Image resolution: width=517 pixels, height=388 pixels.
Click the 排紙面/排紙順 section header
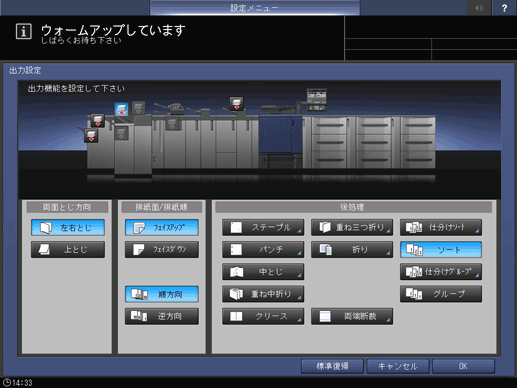tap(162, 207)
